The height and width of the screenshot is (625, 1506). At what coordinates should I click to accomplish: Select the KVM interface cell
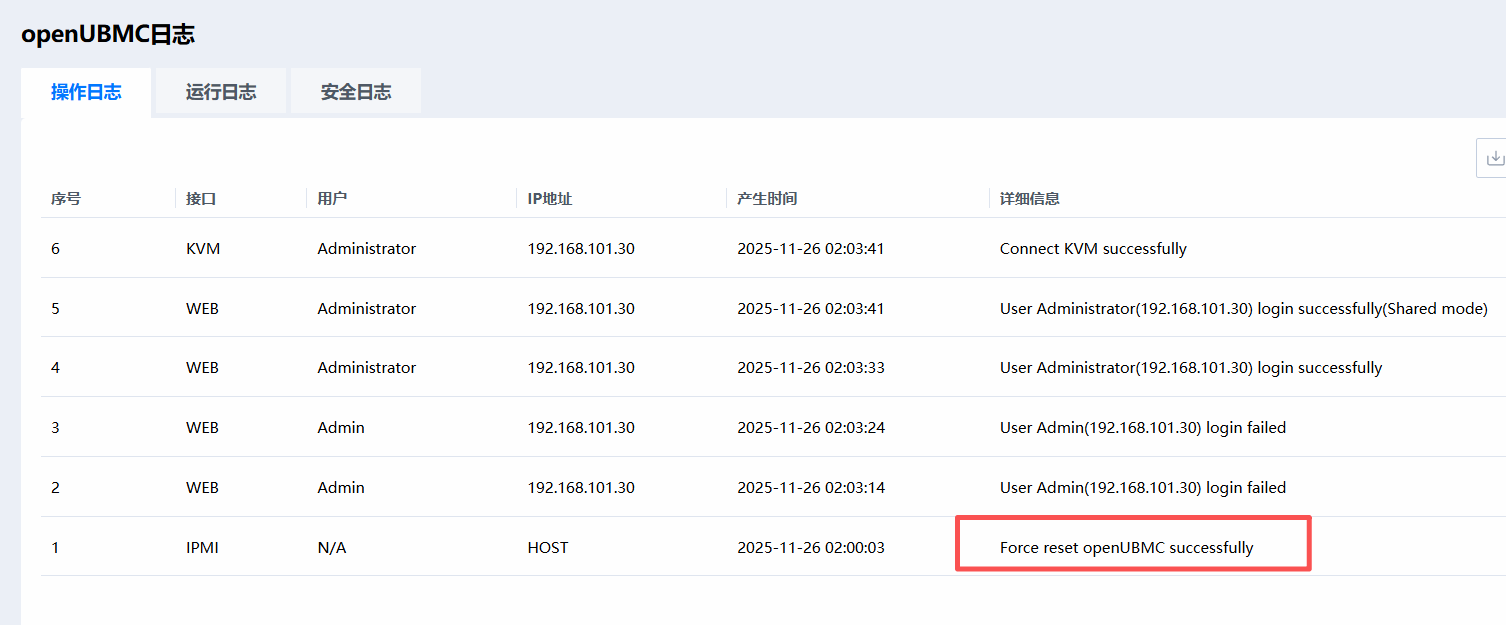203,248
